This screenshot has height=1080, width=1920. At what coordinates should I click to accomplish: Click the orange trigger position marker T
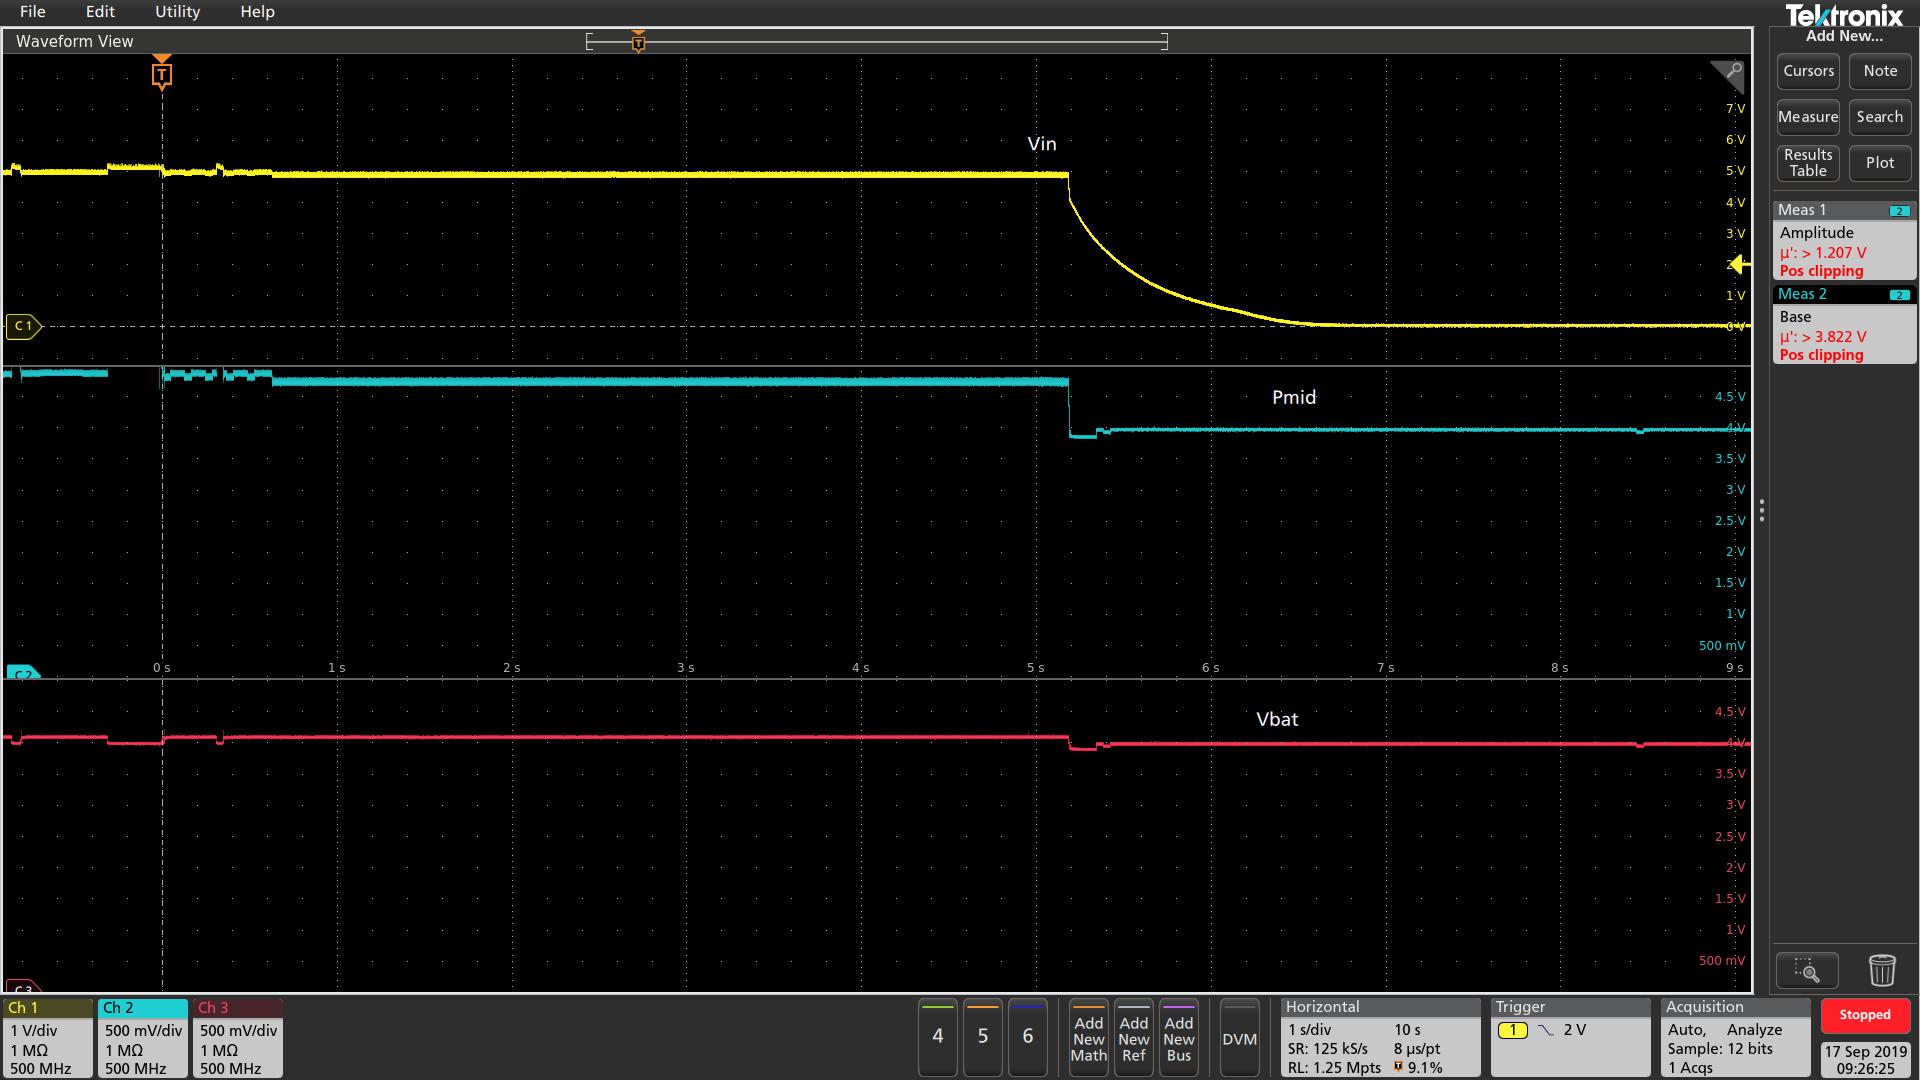[162, 75]
